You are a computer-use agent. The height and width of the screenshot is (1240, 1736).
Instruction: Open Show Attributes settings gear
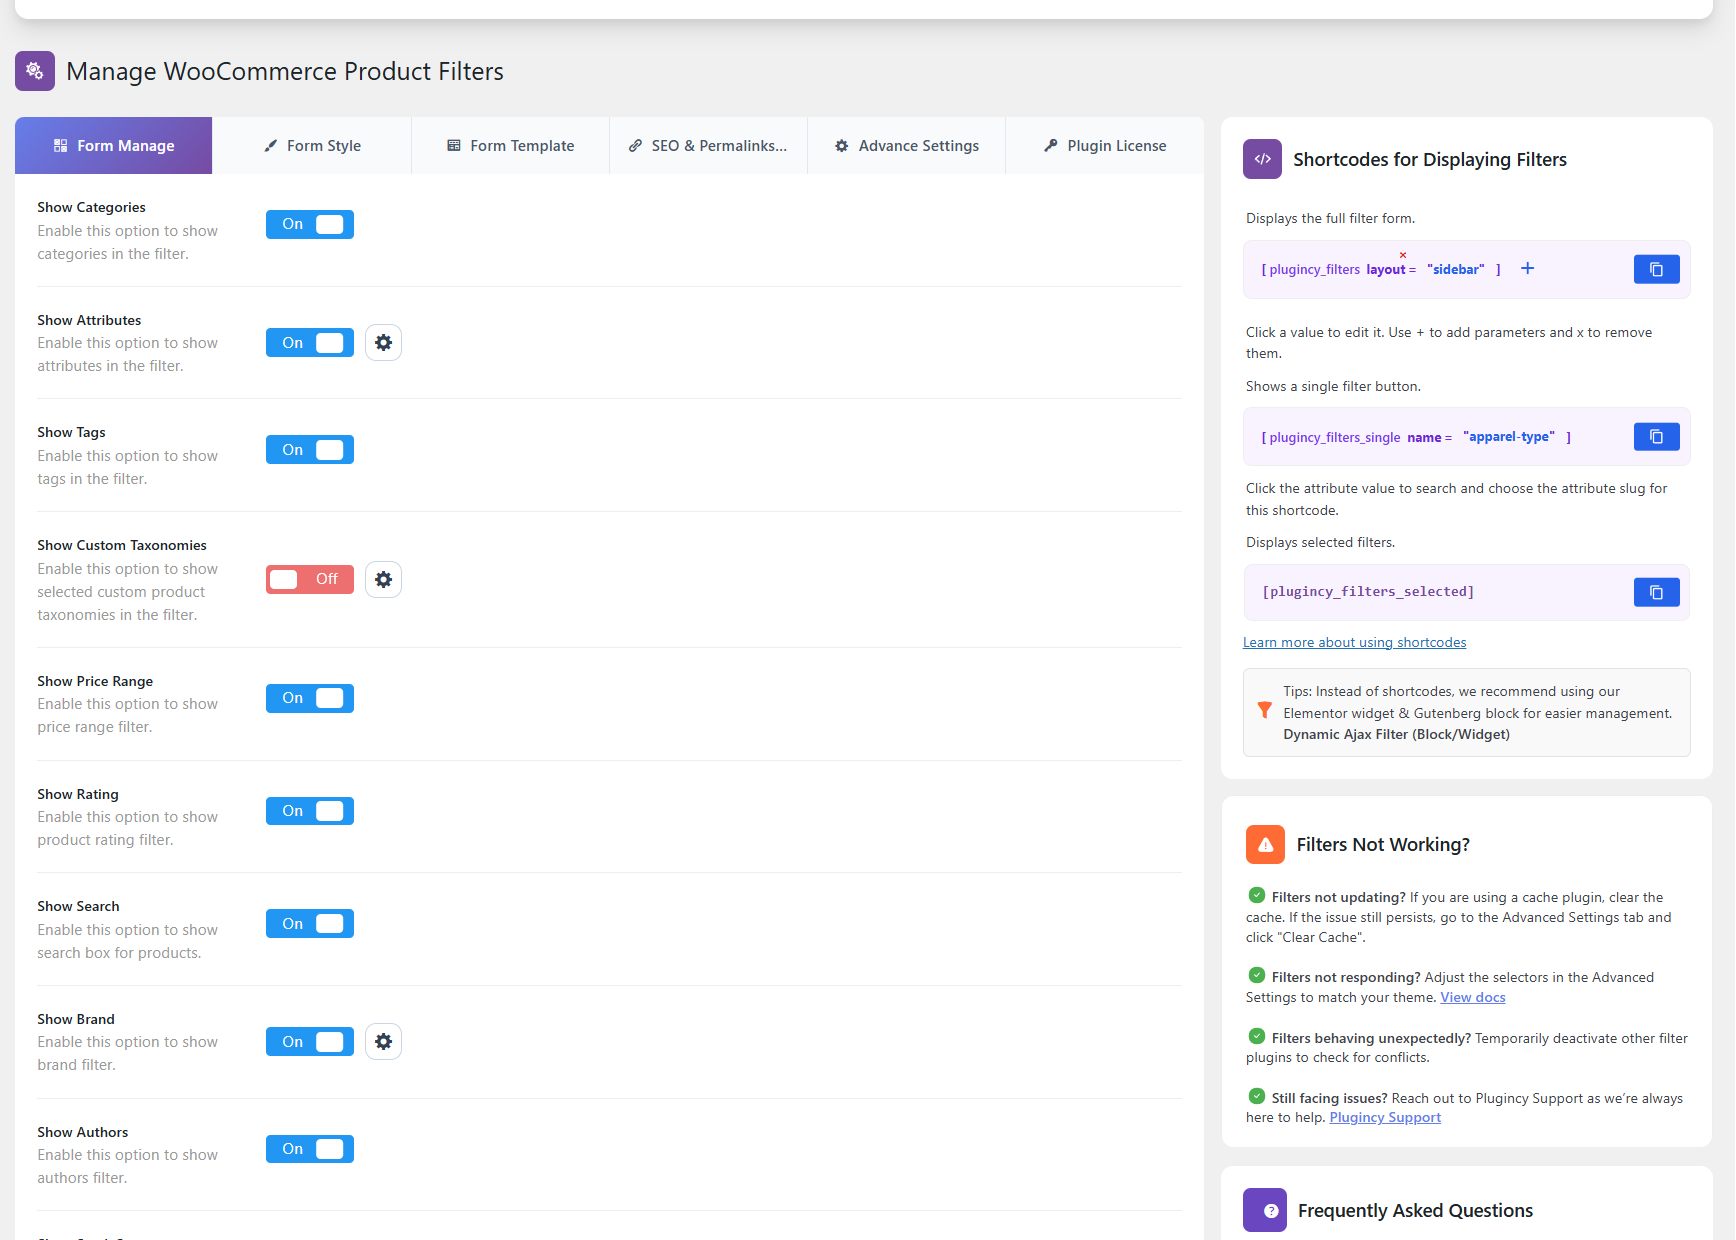[383, 343]
